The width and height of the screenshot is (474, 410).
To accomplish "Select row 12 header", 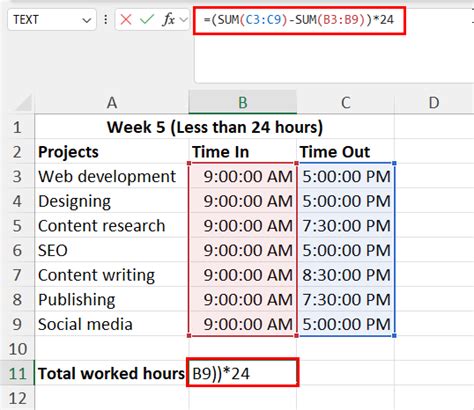I will tap(17, 398).
